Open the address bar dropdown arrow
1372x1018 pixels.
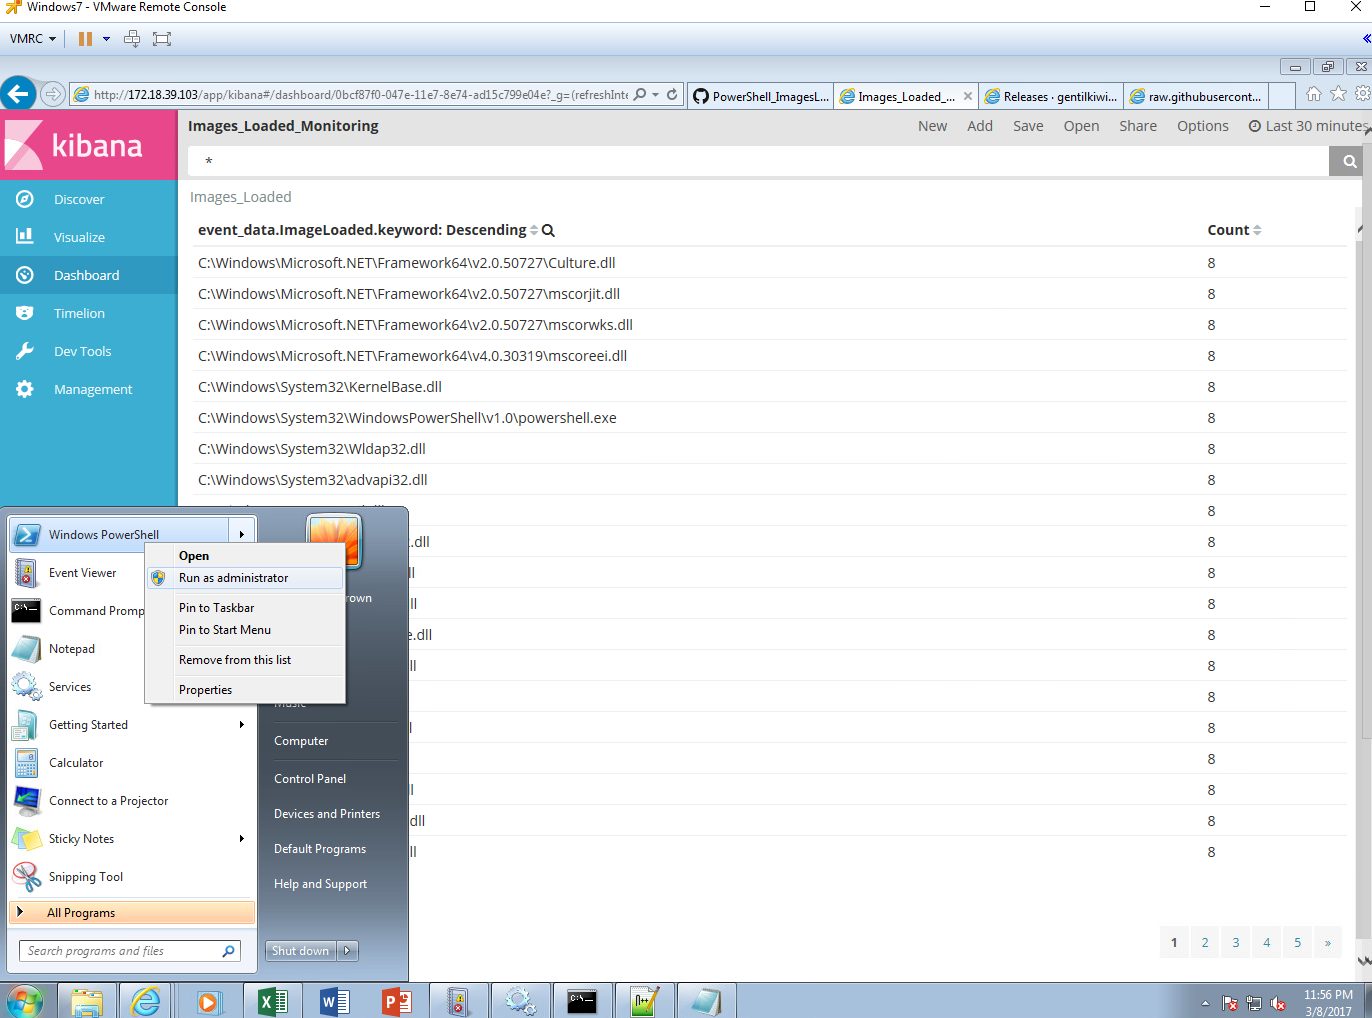pos(656,95)
